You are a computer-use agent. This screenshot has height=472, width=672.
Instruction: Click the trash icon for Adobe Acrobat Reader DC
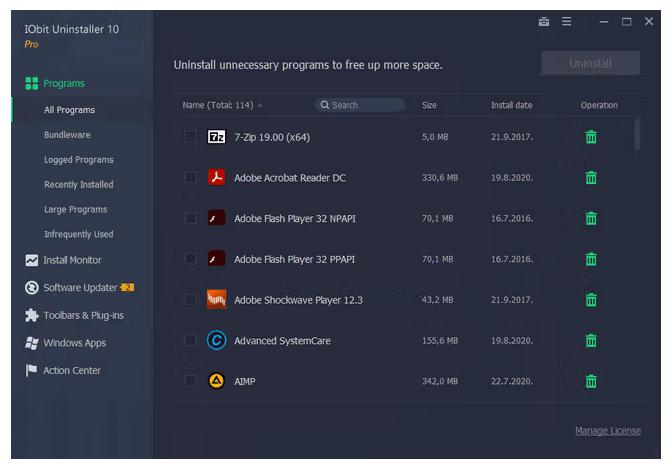click(x=591, y=178)
